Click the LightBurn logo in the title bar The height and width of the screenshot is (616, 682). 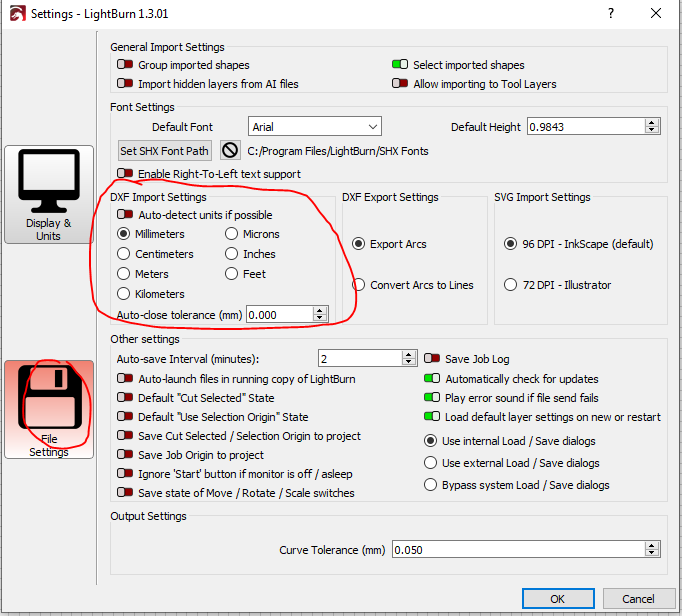click(17, 13)
